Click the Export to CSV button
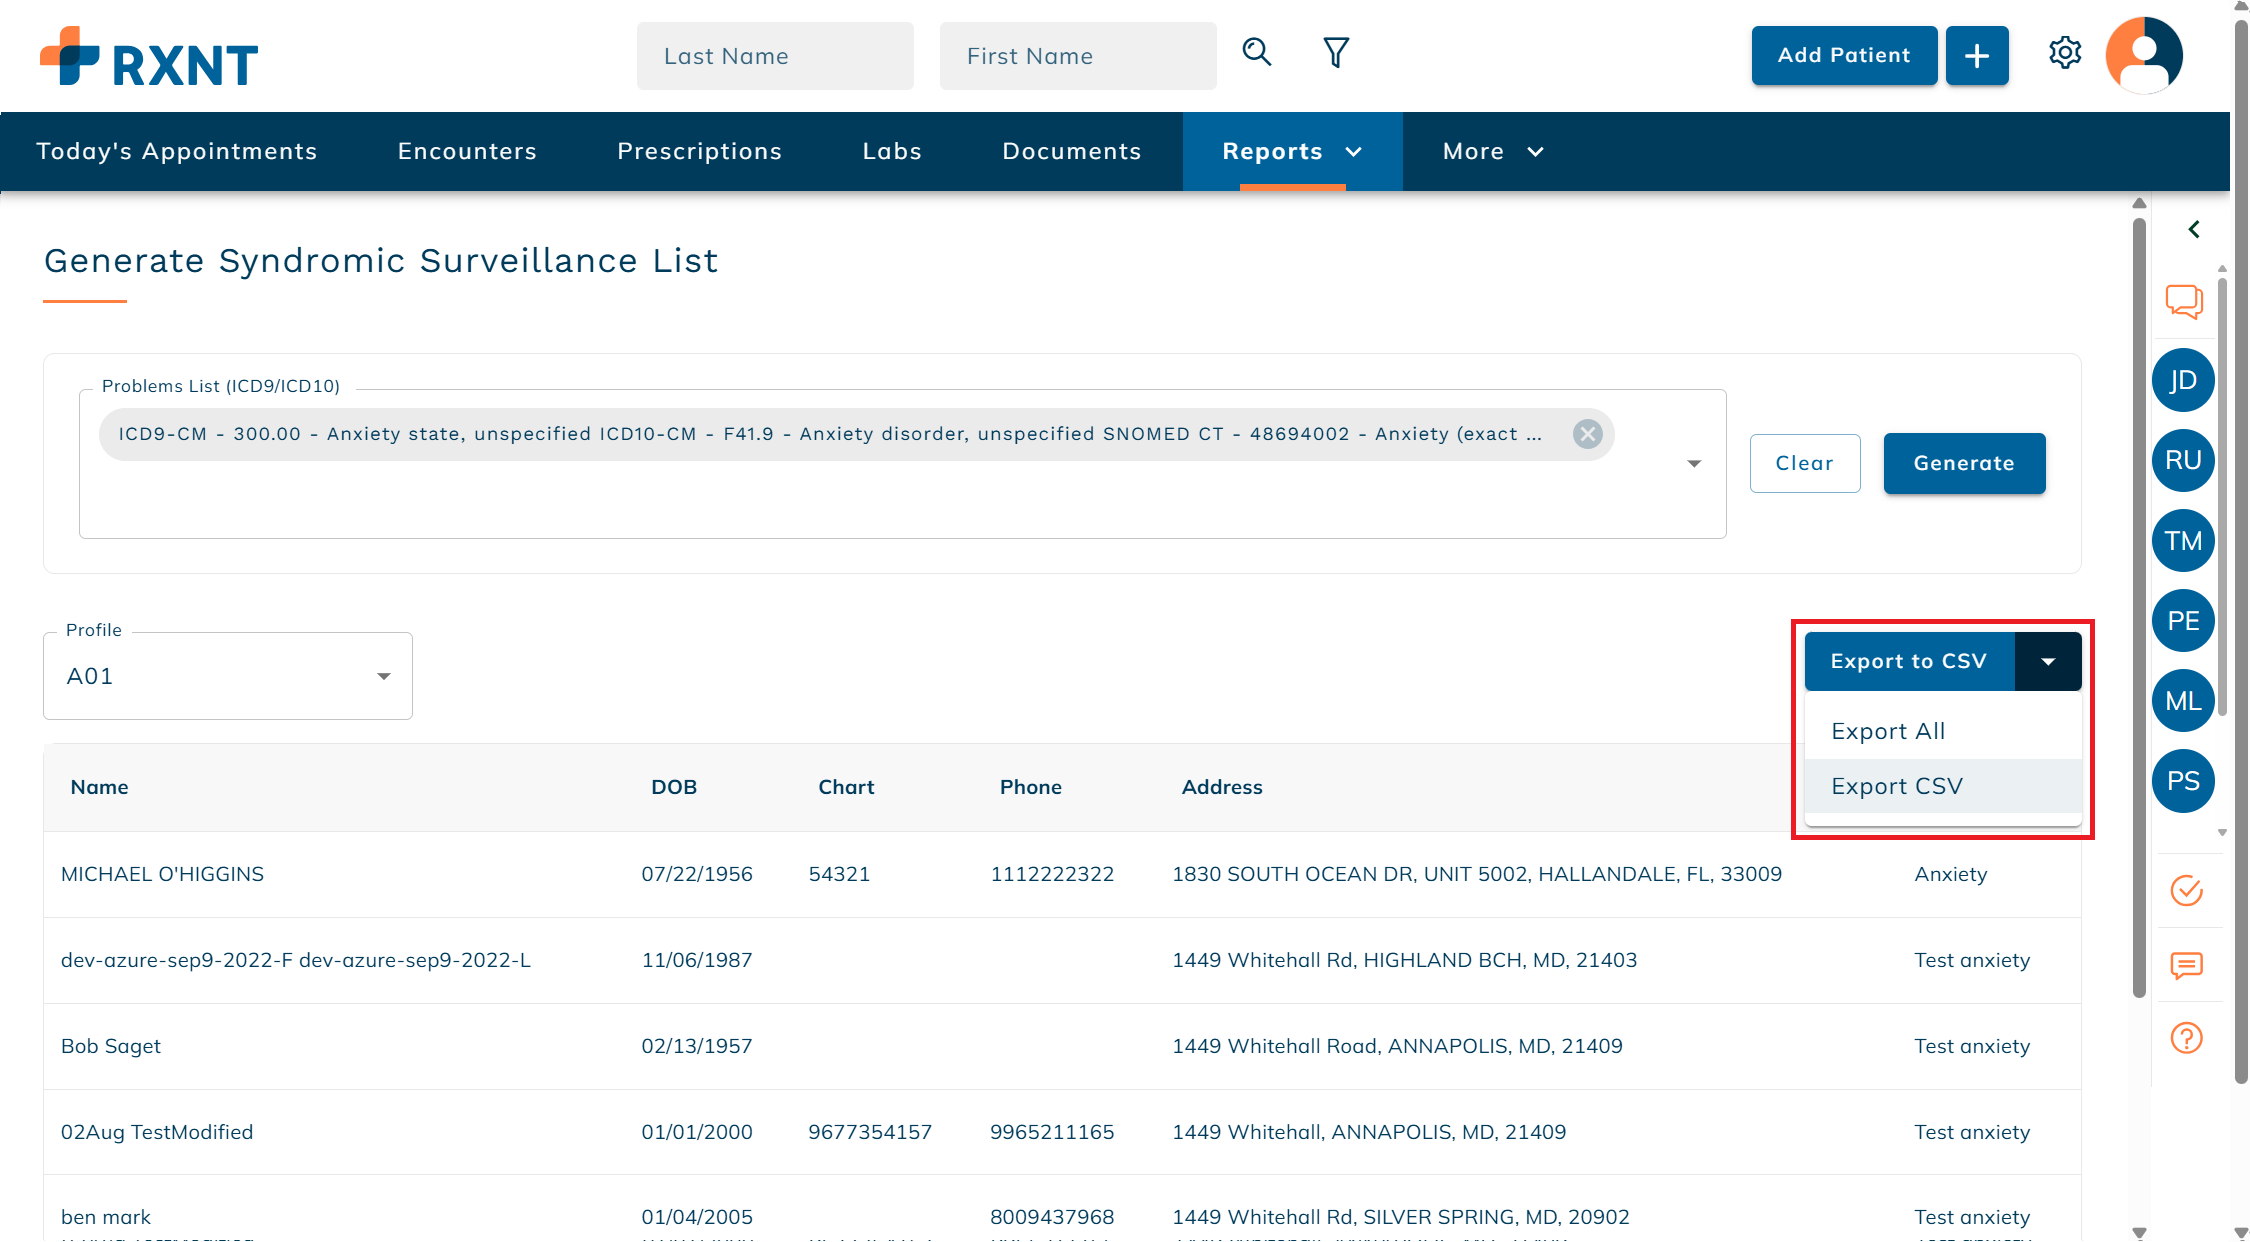The width and height of the screenshot is (2250, 1242). point(1909,661)
